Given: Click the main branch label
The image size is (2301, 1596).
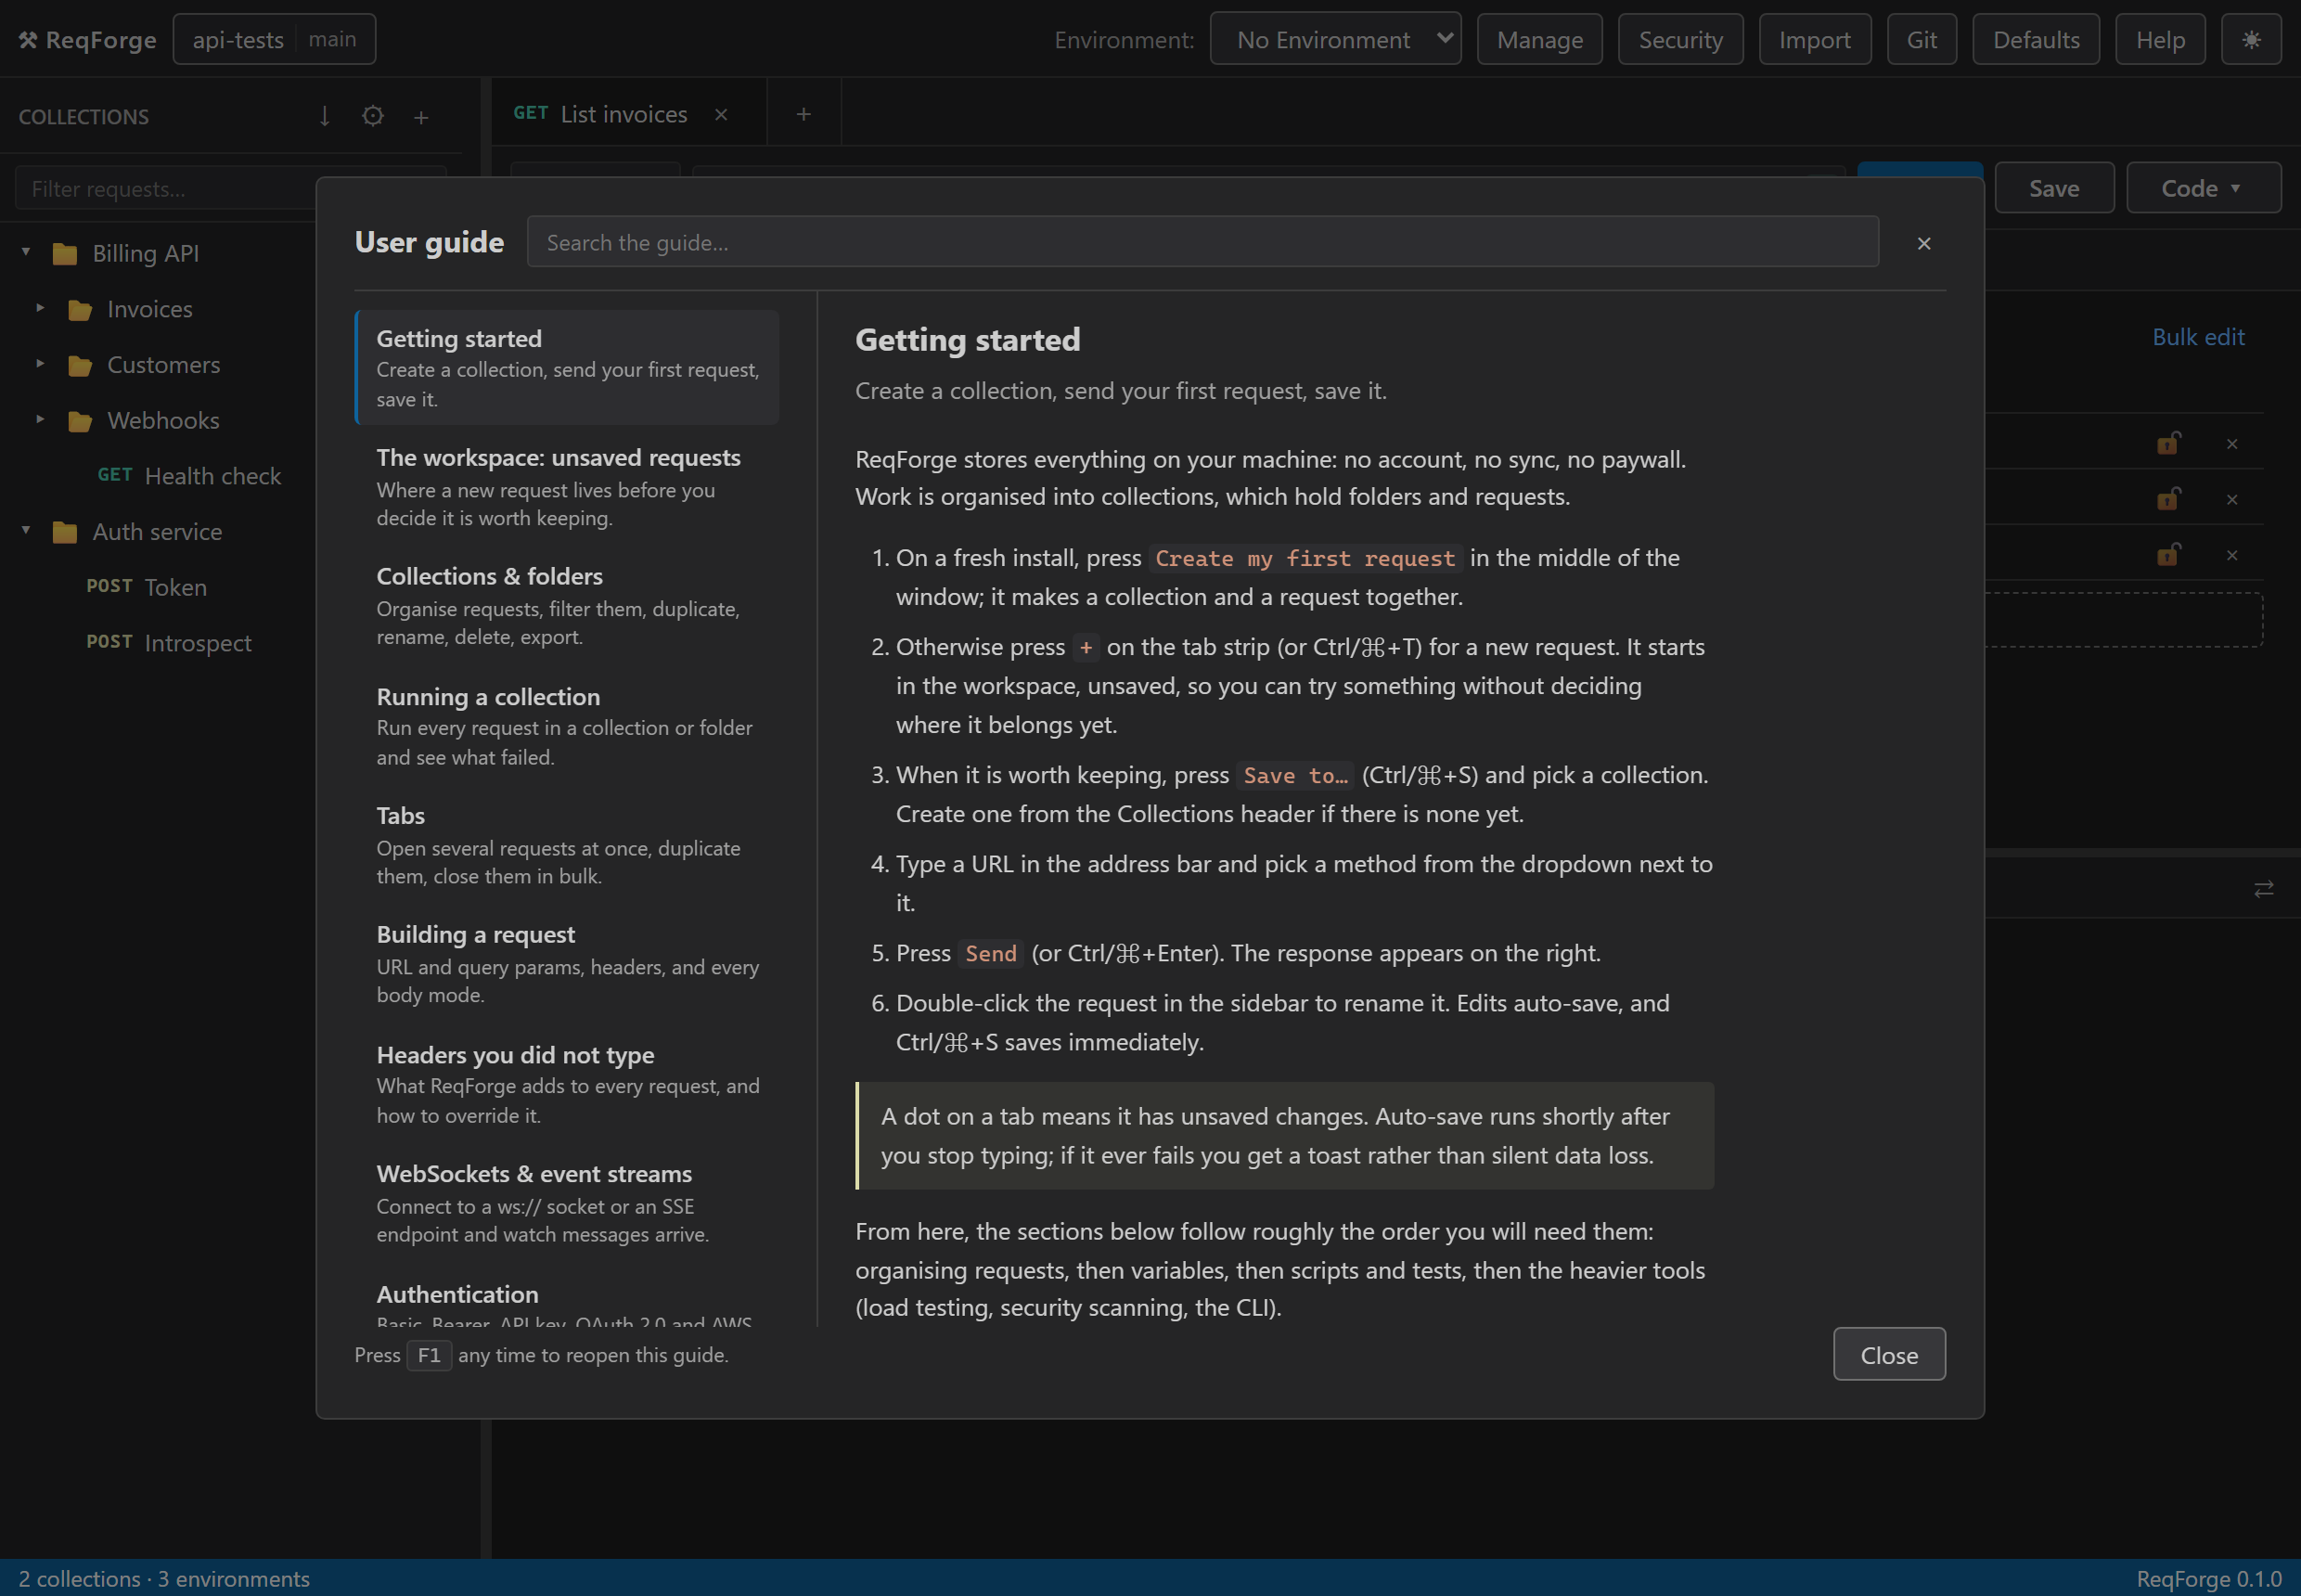Looking at the screenshot, I should click(x=332, y=39).
